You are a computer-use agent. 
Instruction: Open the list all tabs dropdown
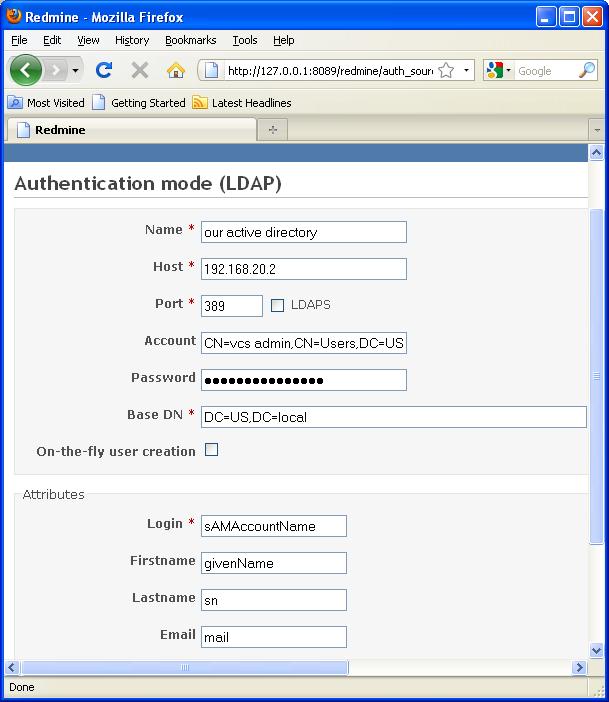596,130
